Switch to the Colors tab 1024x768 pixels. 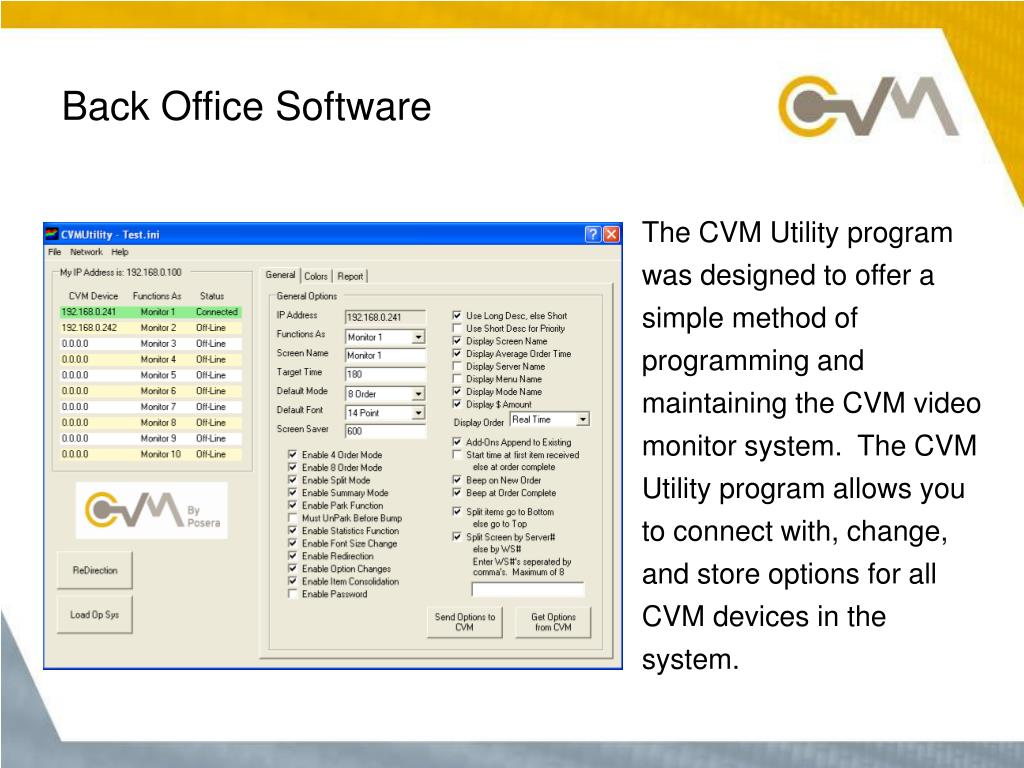(x=315, y=276)
